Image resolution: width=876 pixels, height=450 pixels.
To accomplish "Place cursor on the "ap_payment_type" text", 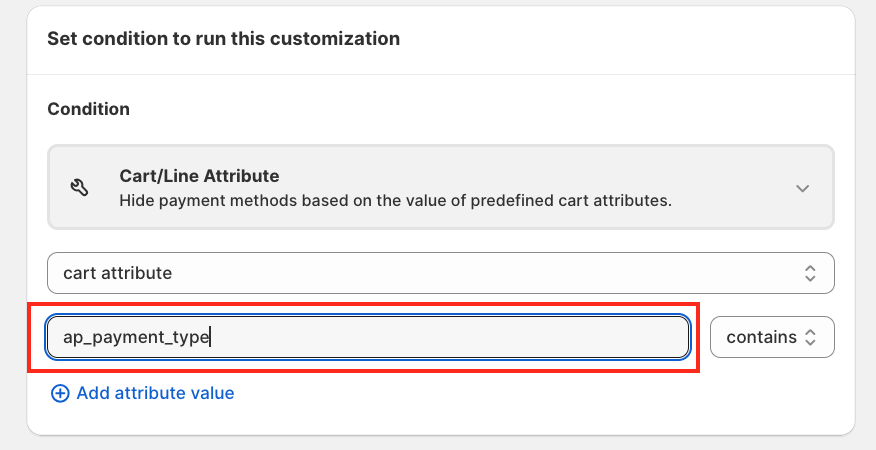I will (135, 337).
